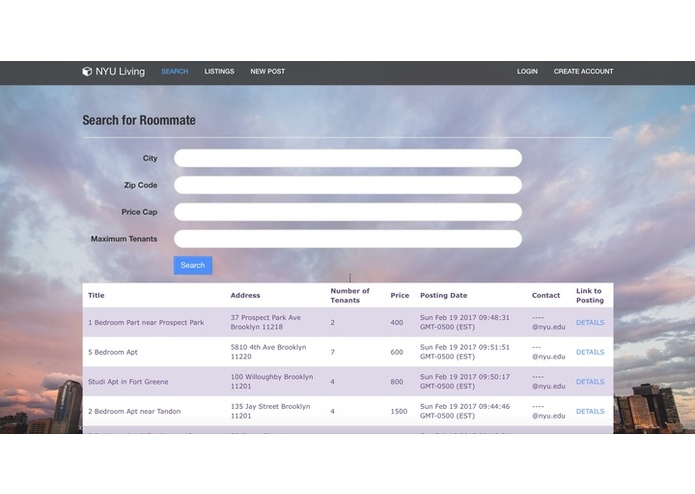
Task: Focus the Maximum Tenants field
Action: click(348, 239)
